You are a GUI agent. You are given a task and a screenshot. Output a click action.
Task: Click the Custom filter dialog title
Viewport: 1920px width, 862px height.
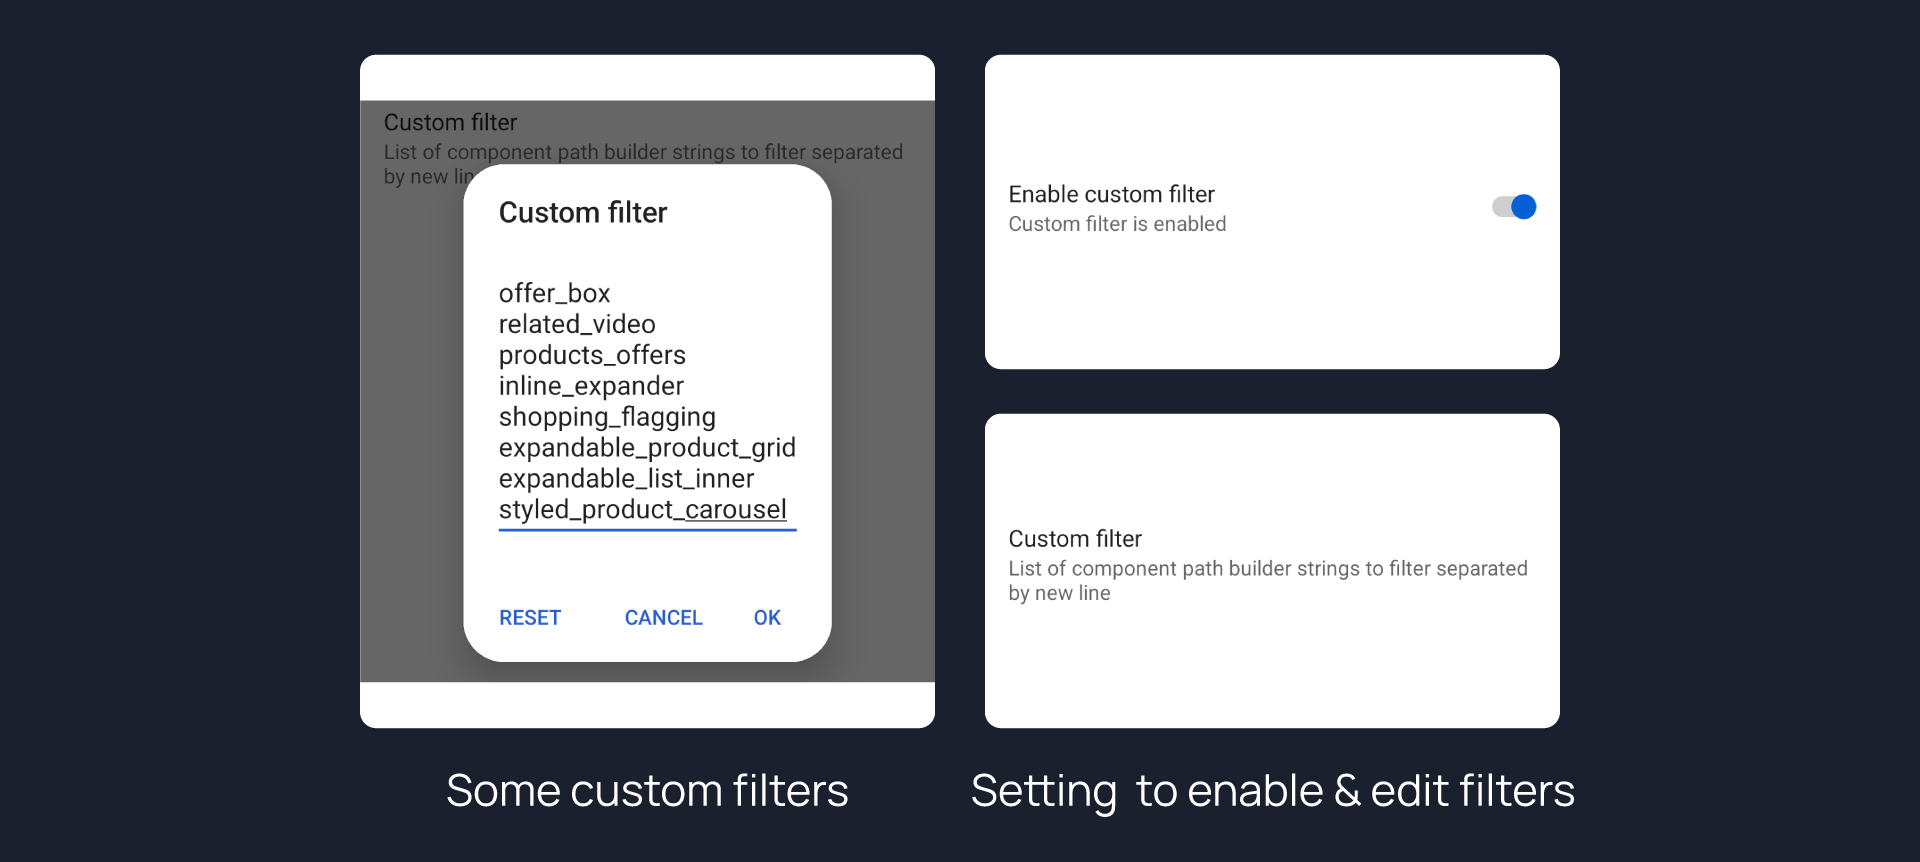[583, 213]
